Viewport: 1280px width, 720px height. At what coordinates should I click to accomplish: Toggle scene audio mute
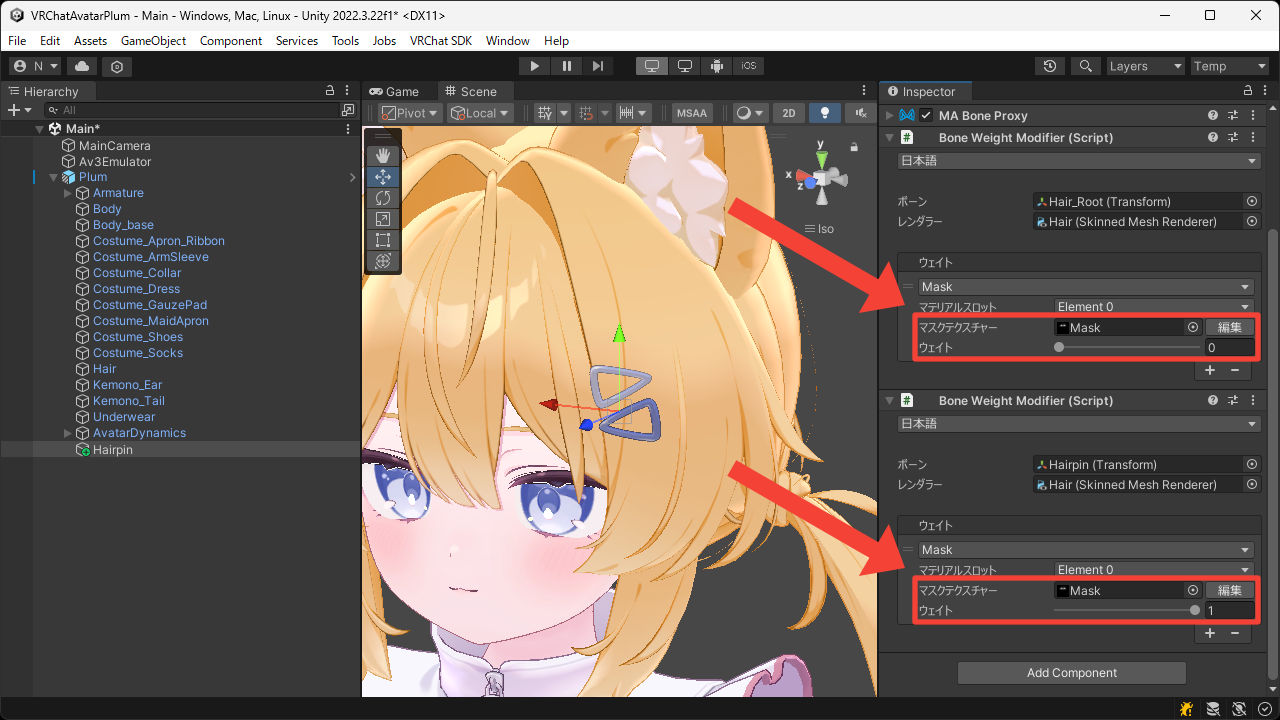860,113
